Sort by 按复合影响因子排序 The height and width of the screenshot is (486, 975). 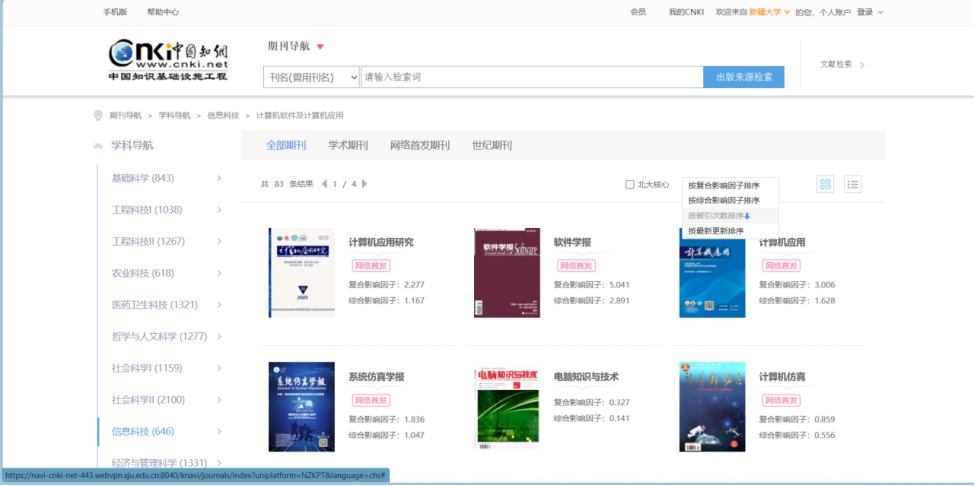tap(724, 185)
